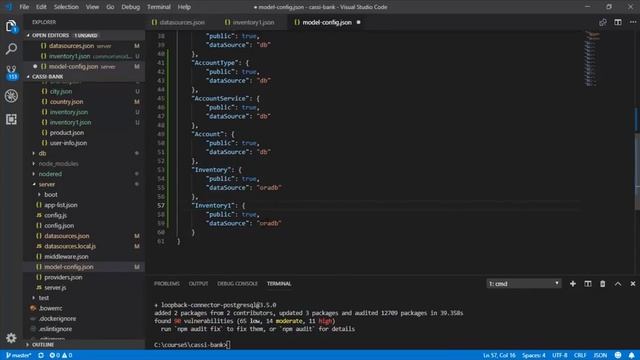Open the View menu
Viewport: 640px width, 360px height.
tap(92, 7)
